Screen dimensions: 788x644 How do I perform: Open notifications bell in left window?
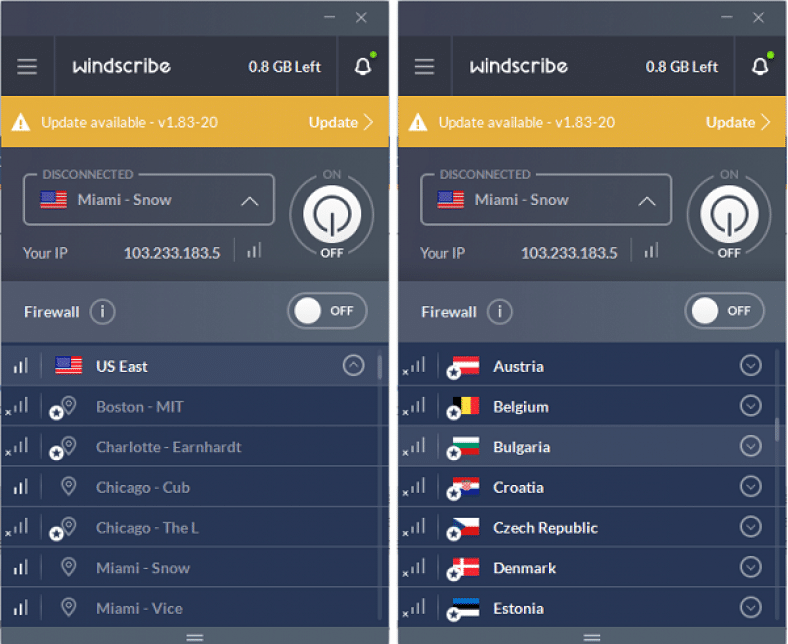coord(363,66)
